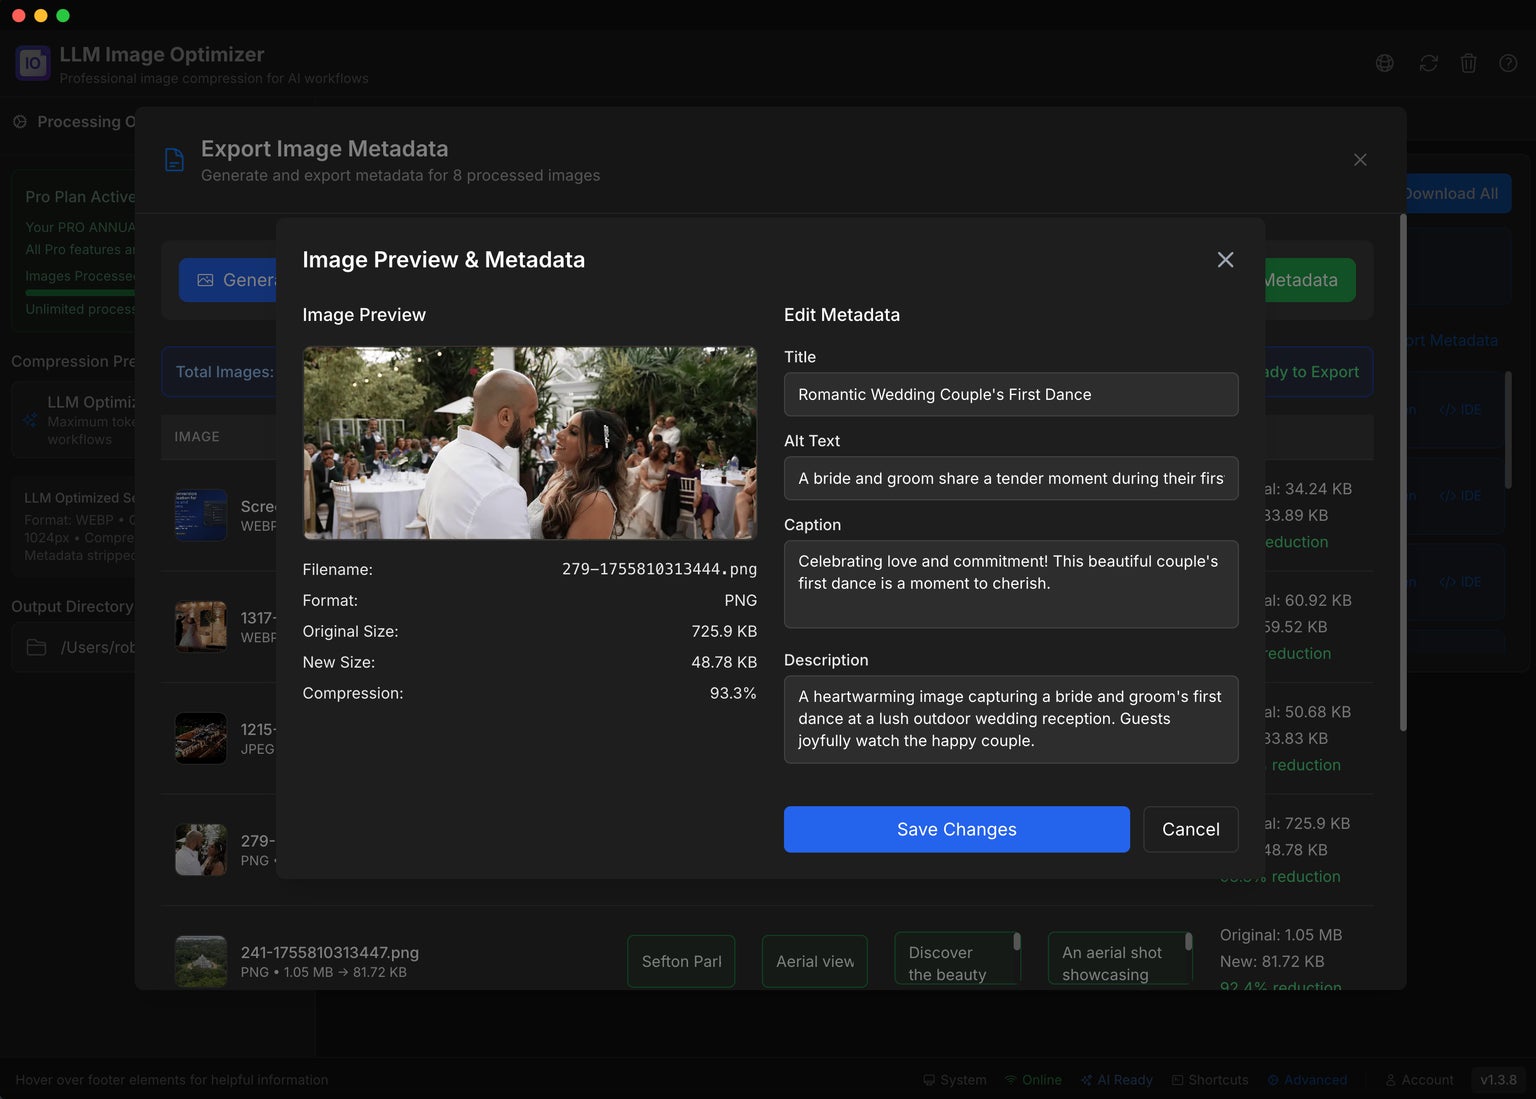Click the AI Ready footer item
The height and width of the screenshot is (1099, 1536).
coord(1116,1080)
